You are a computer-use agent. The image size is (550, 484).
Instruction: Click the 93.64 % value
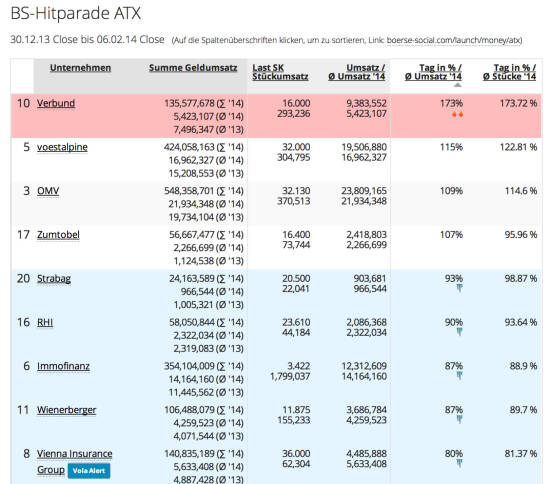tap(521, 323)
